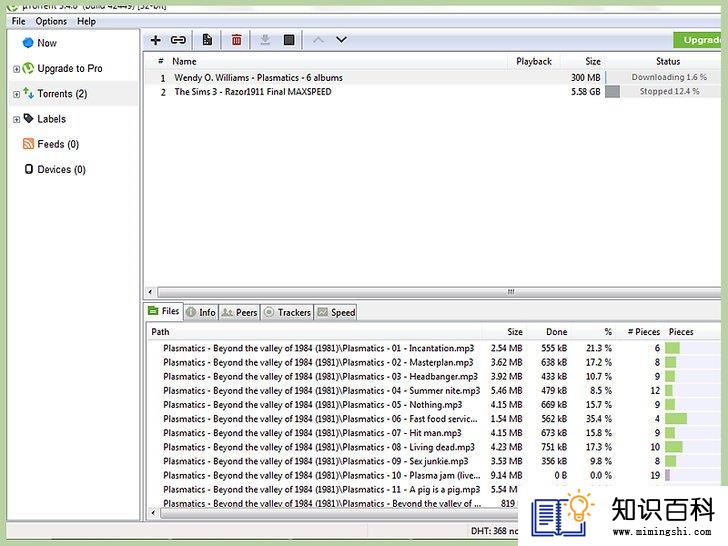Click the Torrents arrows icon in sidebar
This screenshot has height=546, width=728.
28,93
